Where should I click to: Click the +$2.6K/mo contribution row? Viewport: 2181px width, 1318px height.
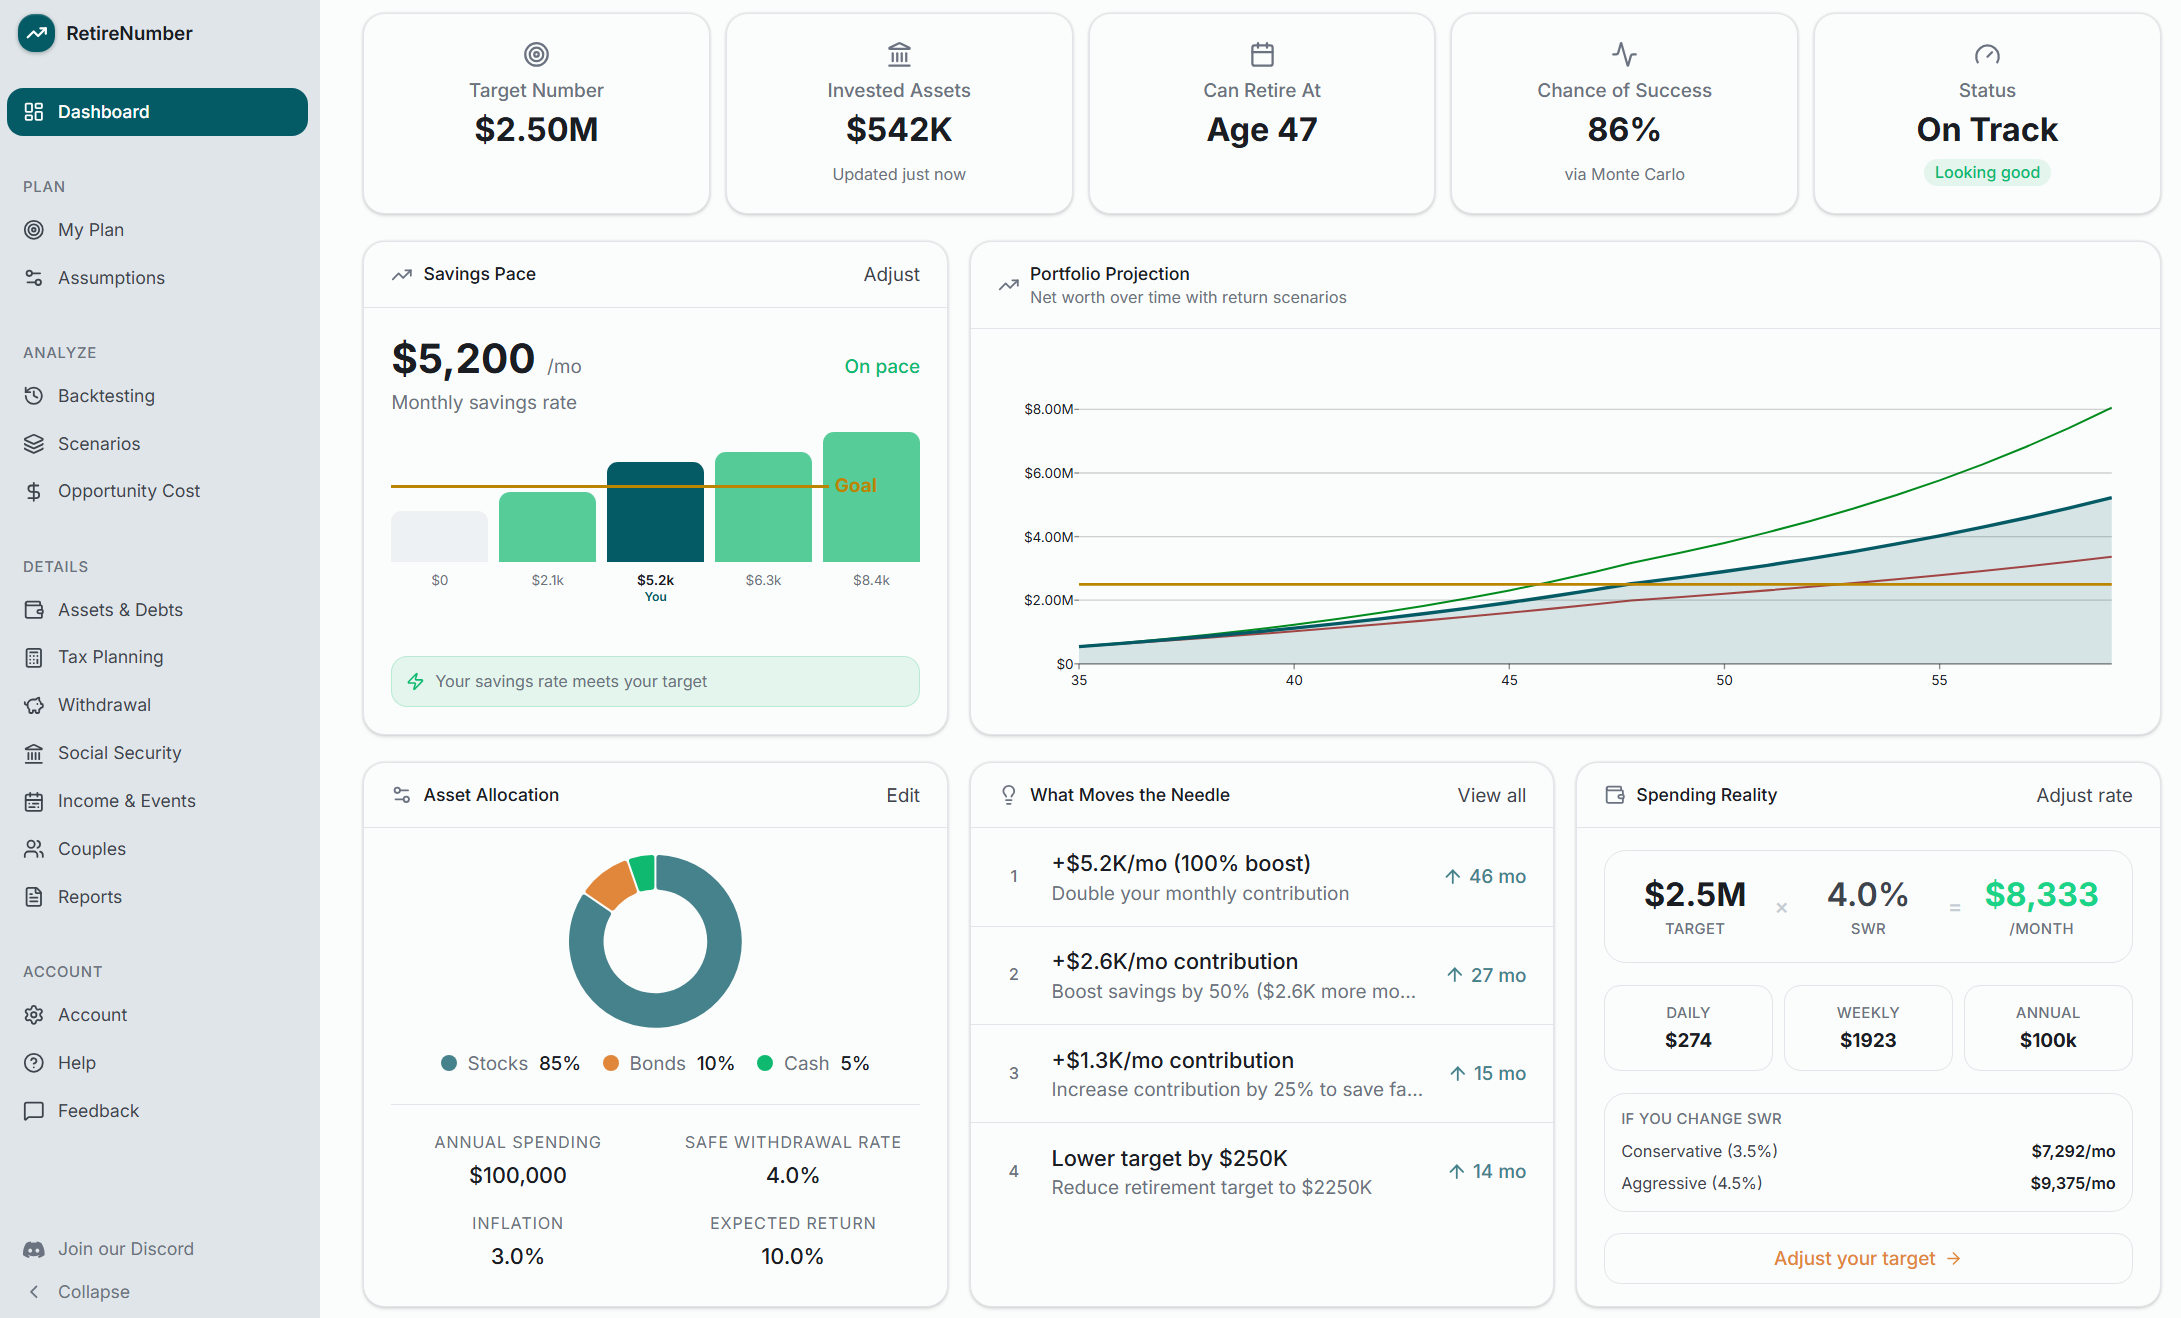[1262, 975]
